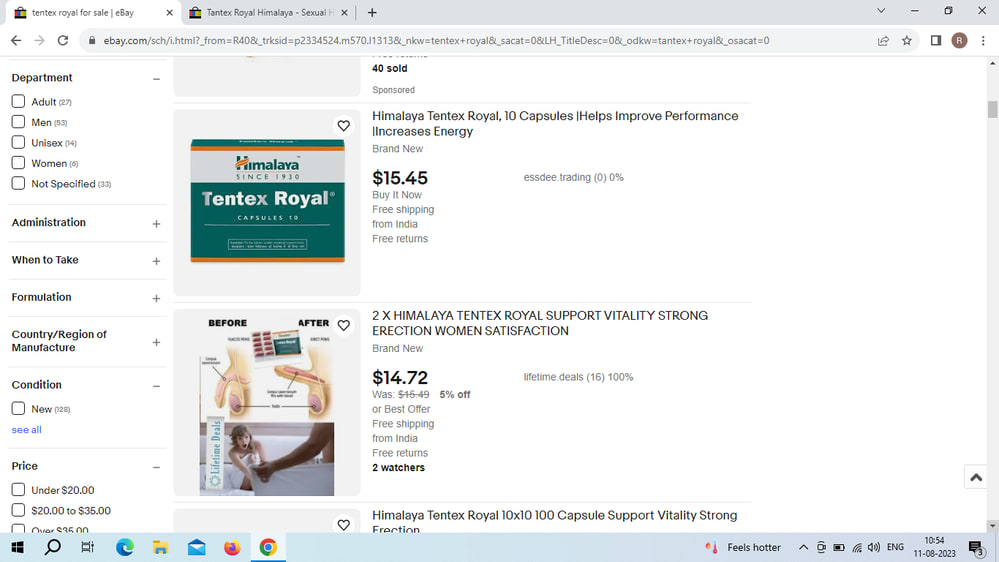
Task: Add 2 X Himalaya Tentex listing to watchlist
Action: [x=343, y=325]
